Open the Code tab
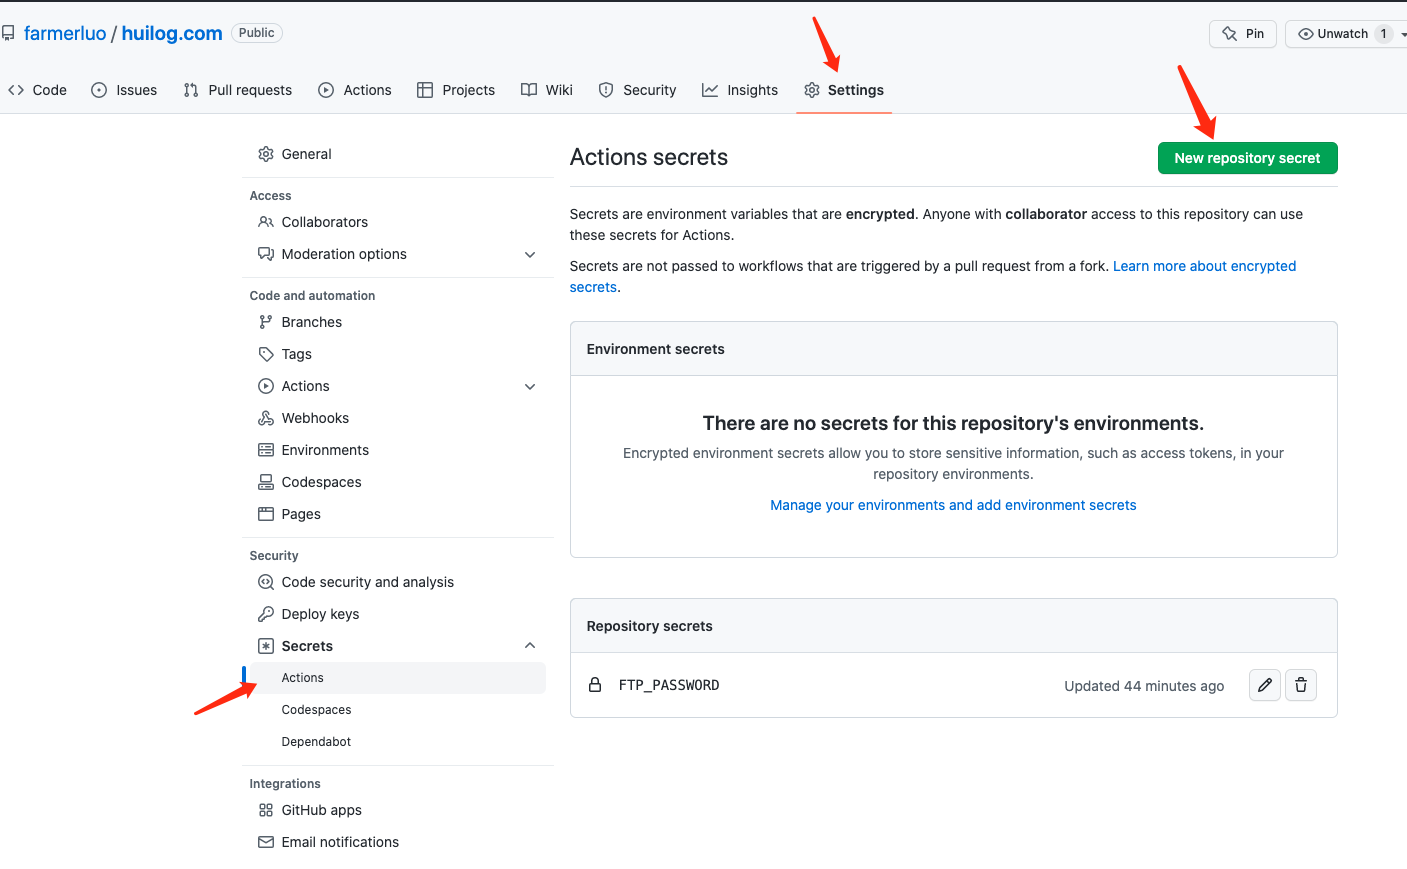The width and height of the screenshot is (1407, 869). pos(37,90)
